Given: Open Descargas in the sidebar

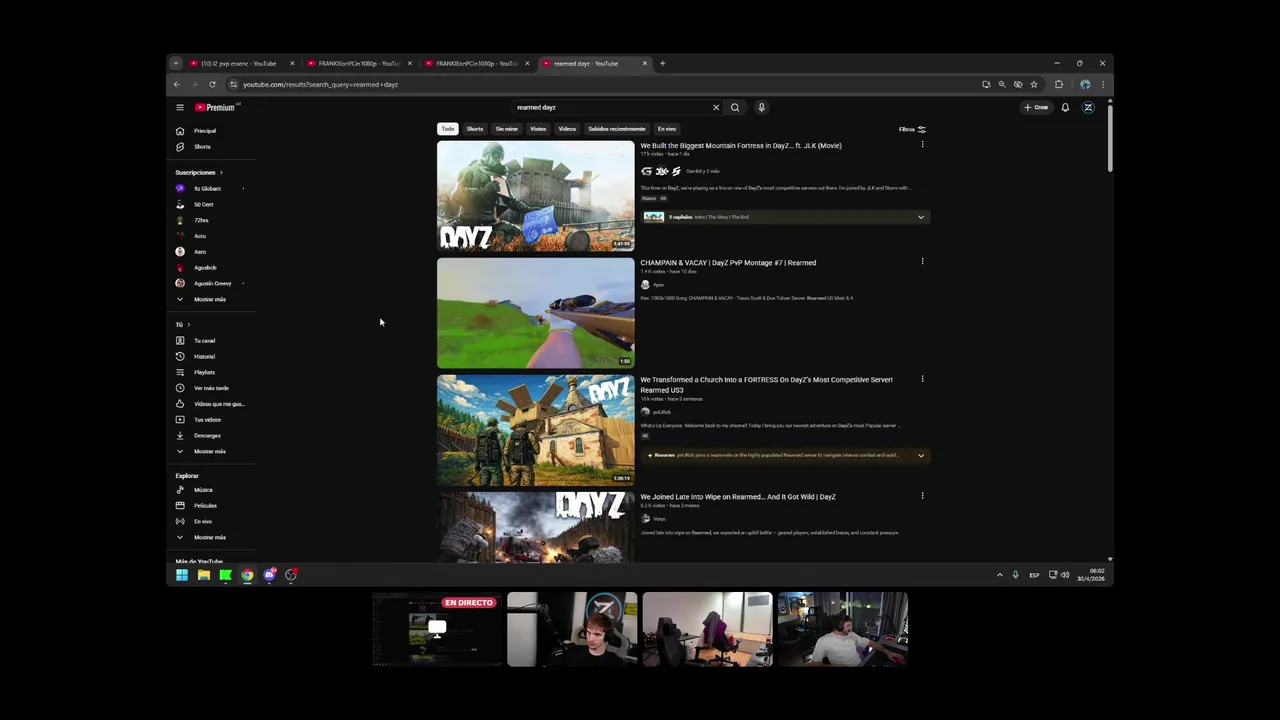Looking at the screenshot, I should click(x=207, y=435).
